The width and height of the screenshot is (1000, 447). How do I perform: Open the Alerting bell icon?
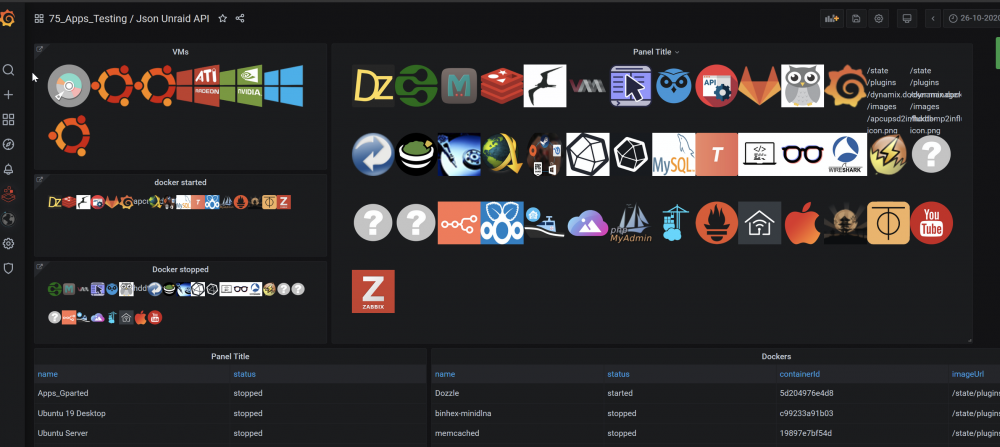pos(8,170)
